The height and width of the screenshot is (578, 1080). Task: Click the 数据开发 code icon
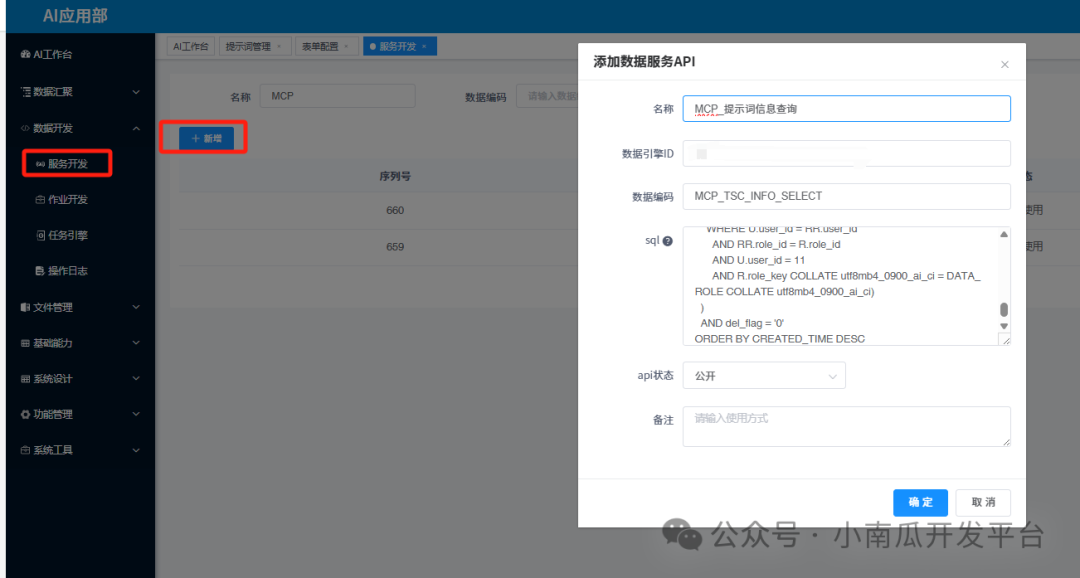click(25, 128)
